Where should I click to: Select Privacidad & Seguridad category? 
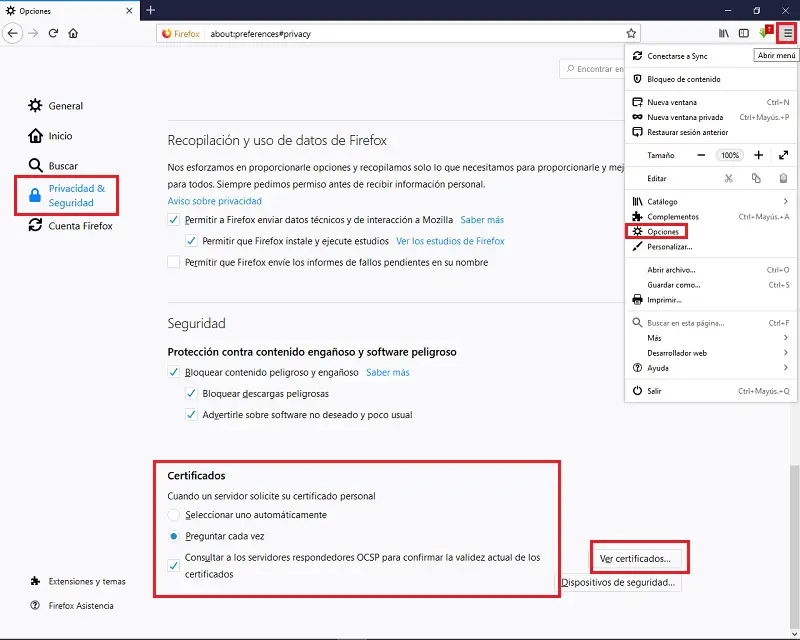[67, 195]
